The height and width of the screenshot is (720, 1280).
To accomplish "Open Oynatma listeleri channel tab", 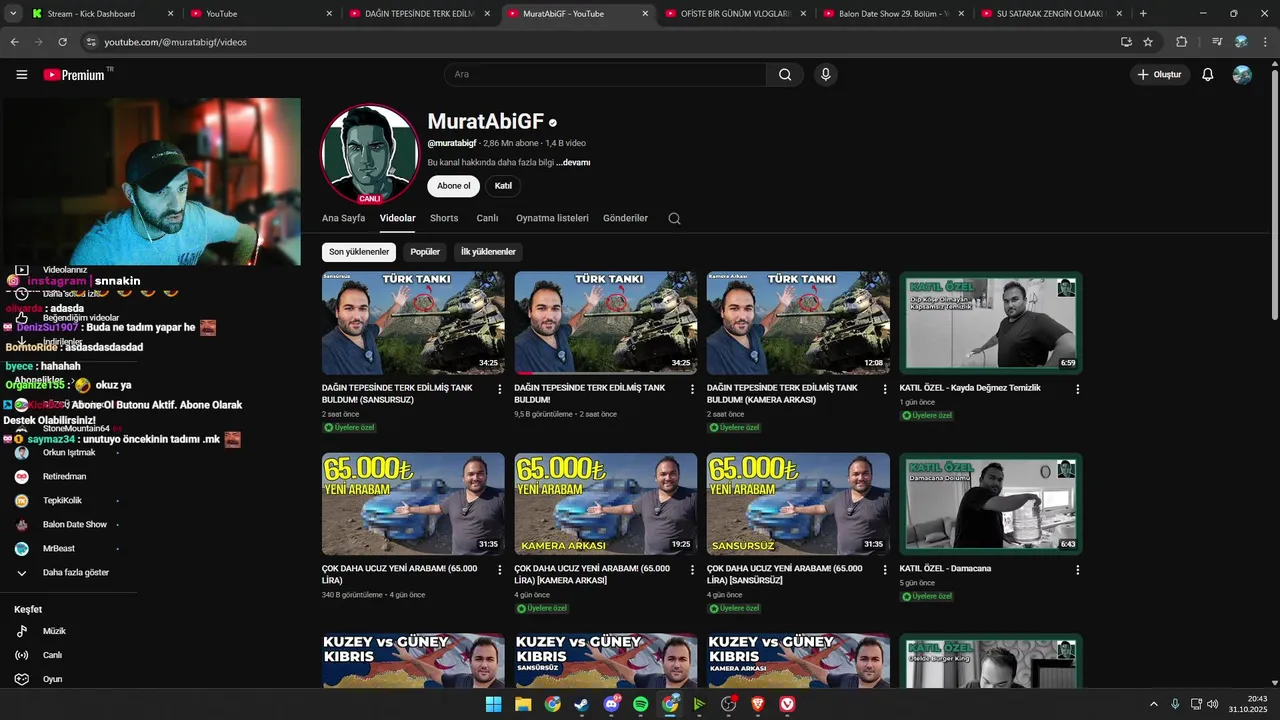I will pyautogui.click(x=552, y=218).
